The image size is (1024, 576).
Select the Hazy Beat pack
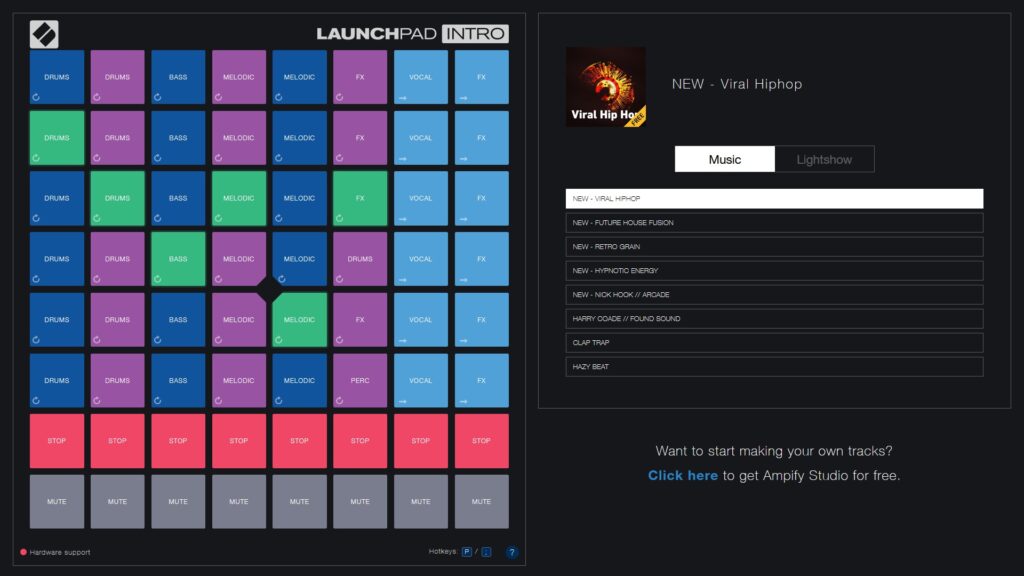point(774,366)
